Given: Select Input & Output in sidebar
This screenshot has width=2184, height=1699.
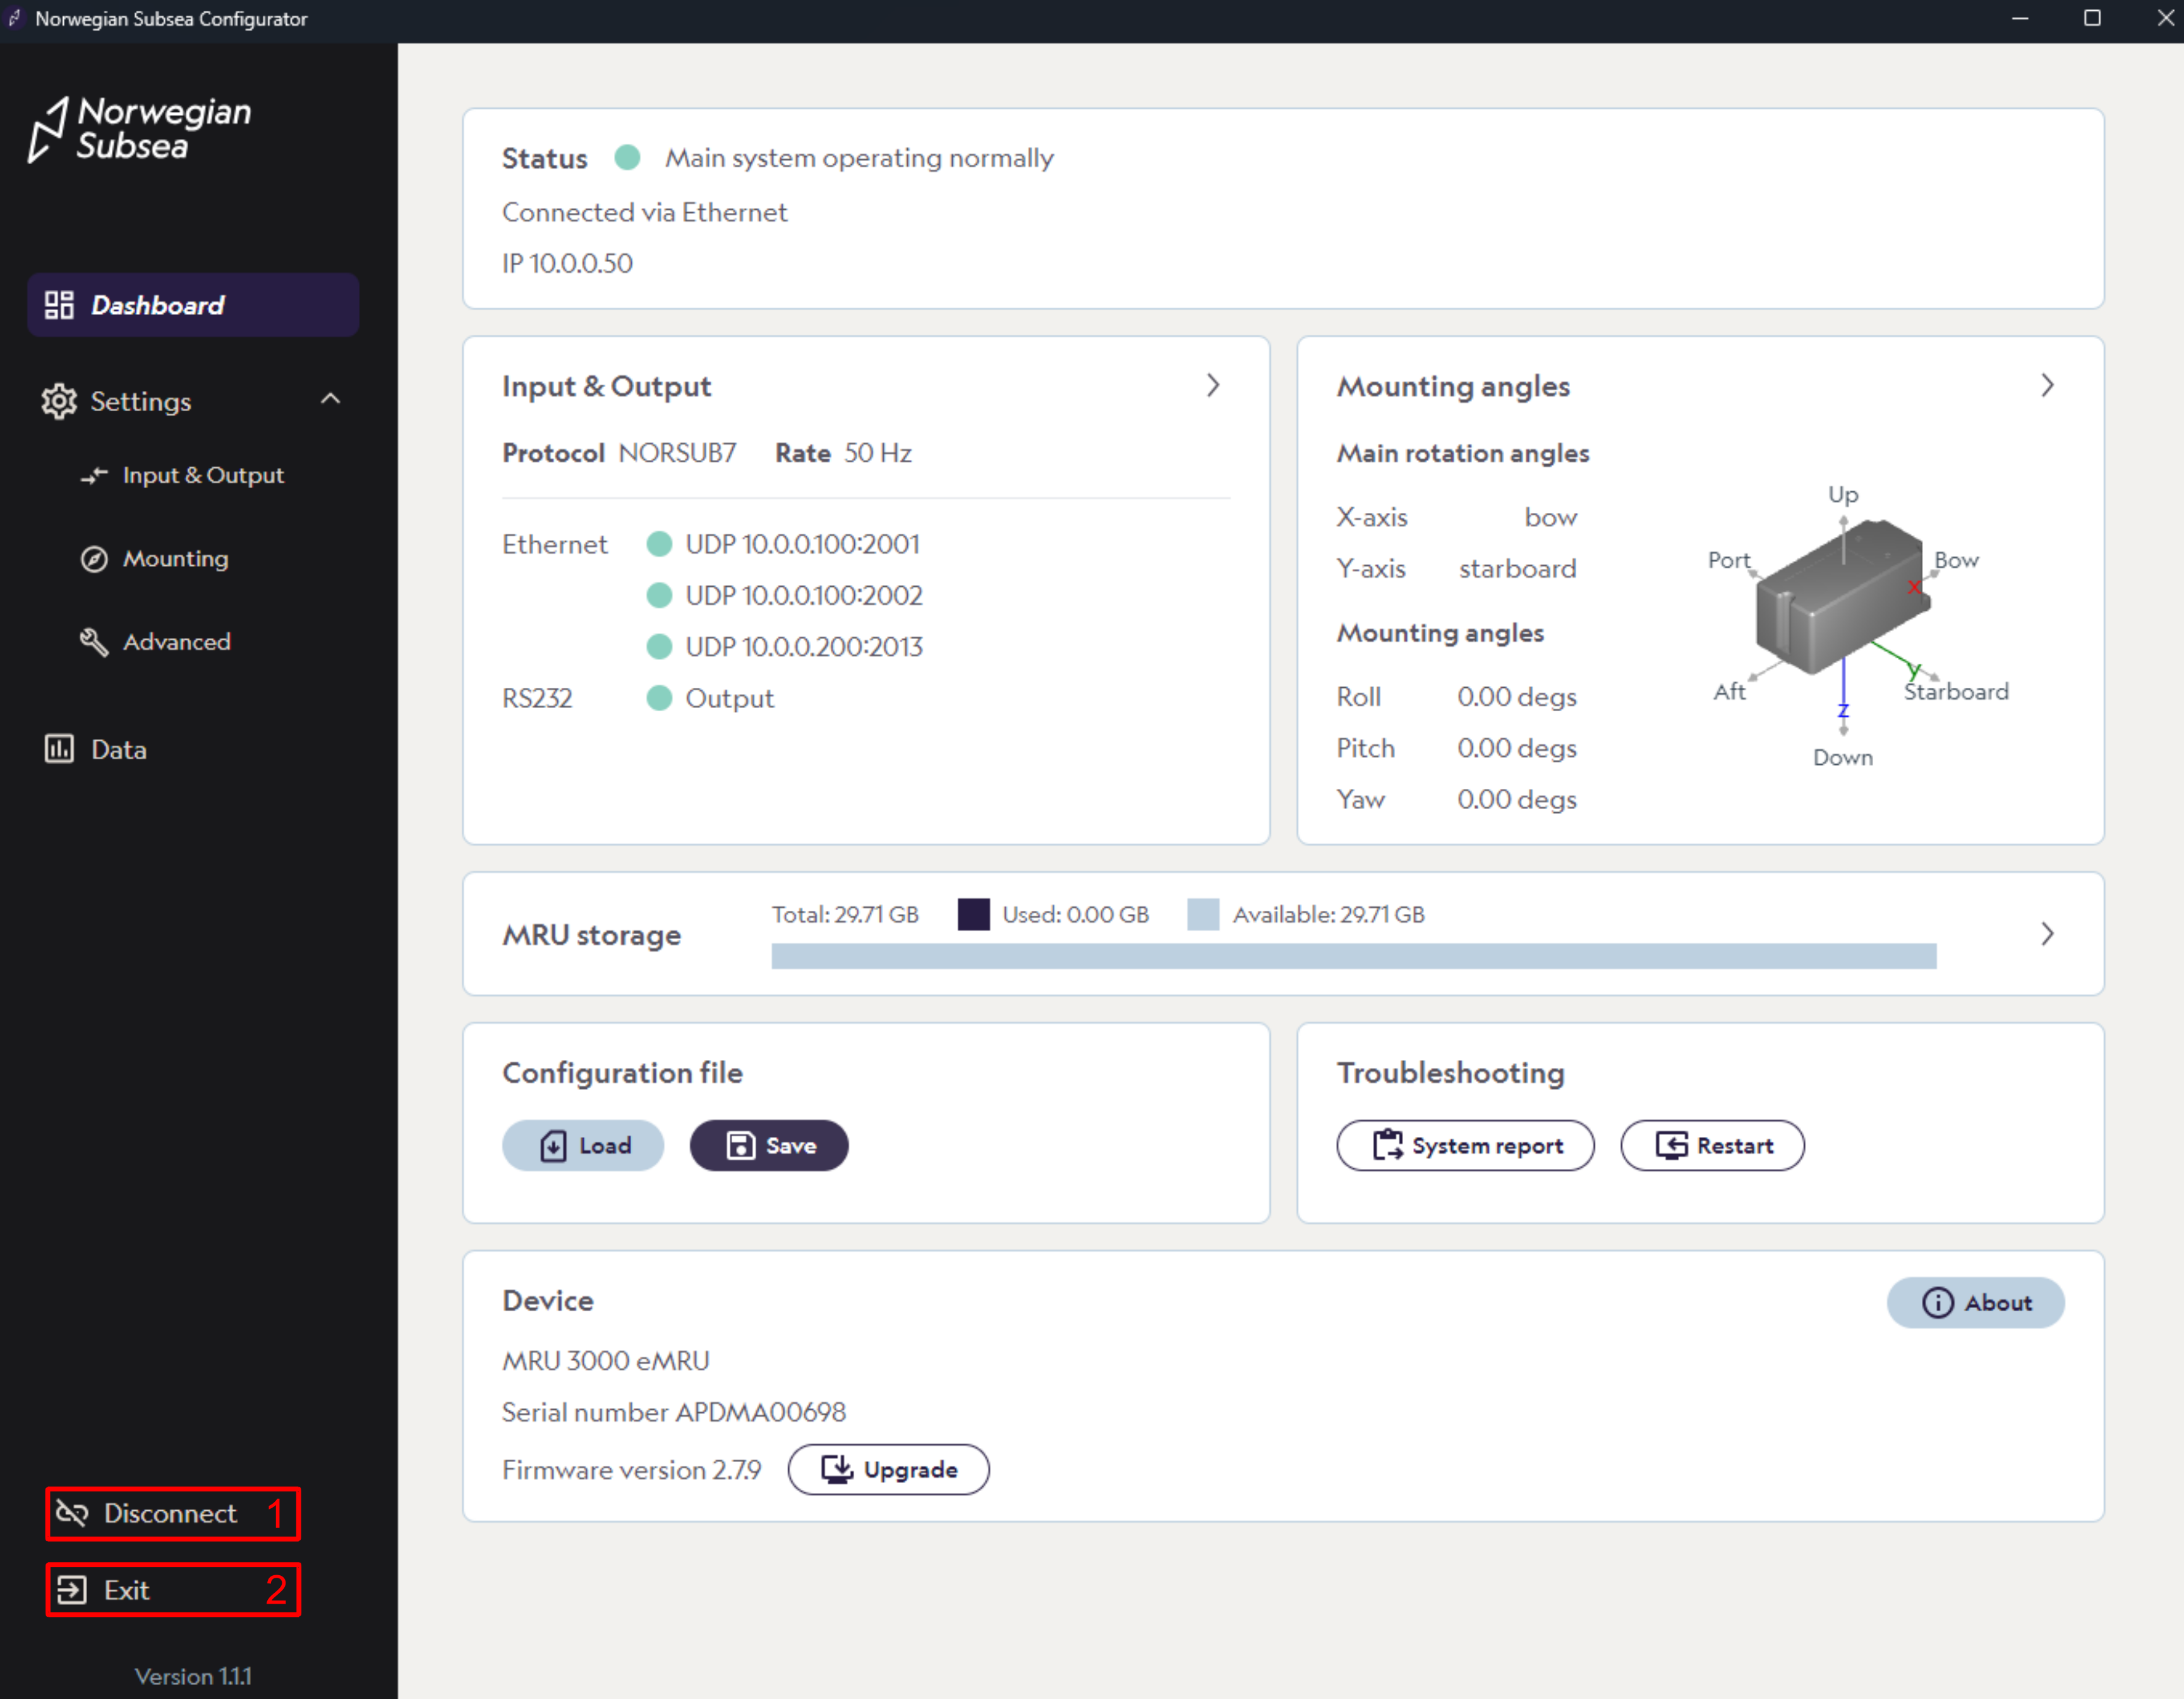Looking at the screenshot, I should click(x=202, y=476).
